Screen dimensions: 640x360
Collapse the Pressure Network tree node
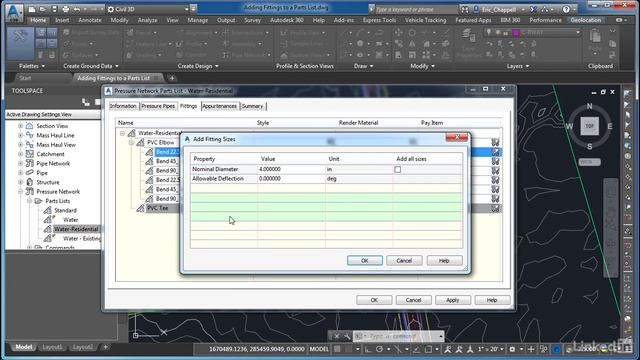pyautogui.click(x=20, y=191)
